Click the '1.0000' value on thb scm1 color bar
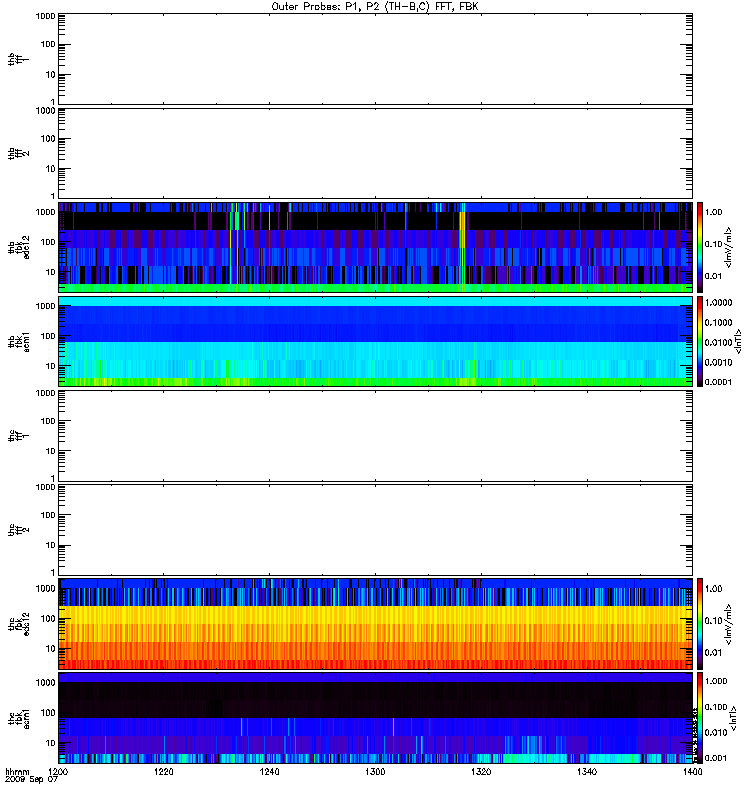The image size is (750, 800). pos(718,303)
